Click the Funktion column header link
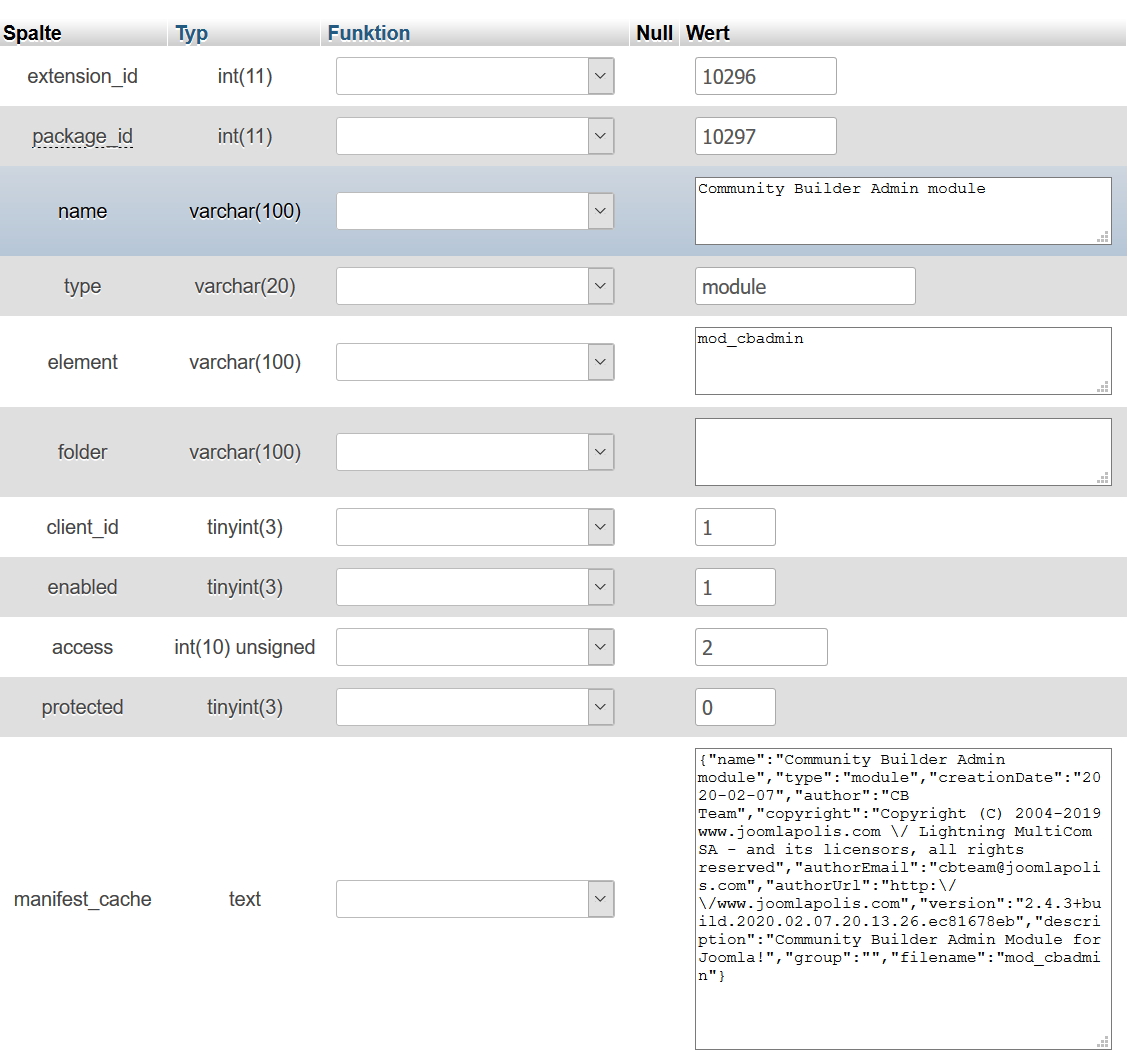This screenshot has width=1133, height=1057. coord(369,33)
